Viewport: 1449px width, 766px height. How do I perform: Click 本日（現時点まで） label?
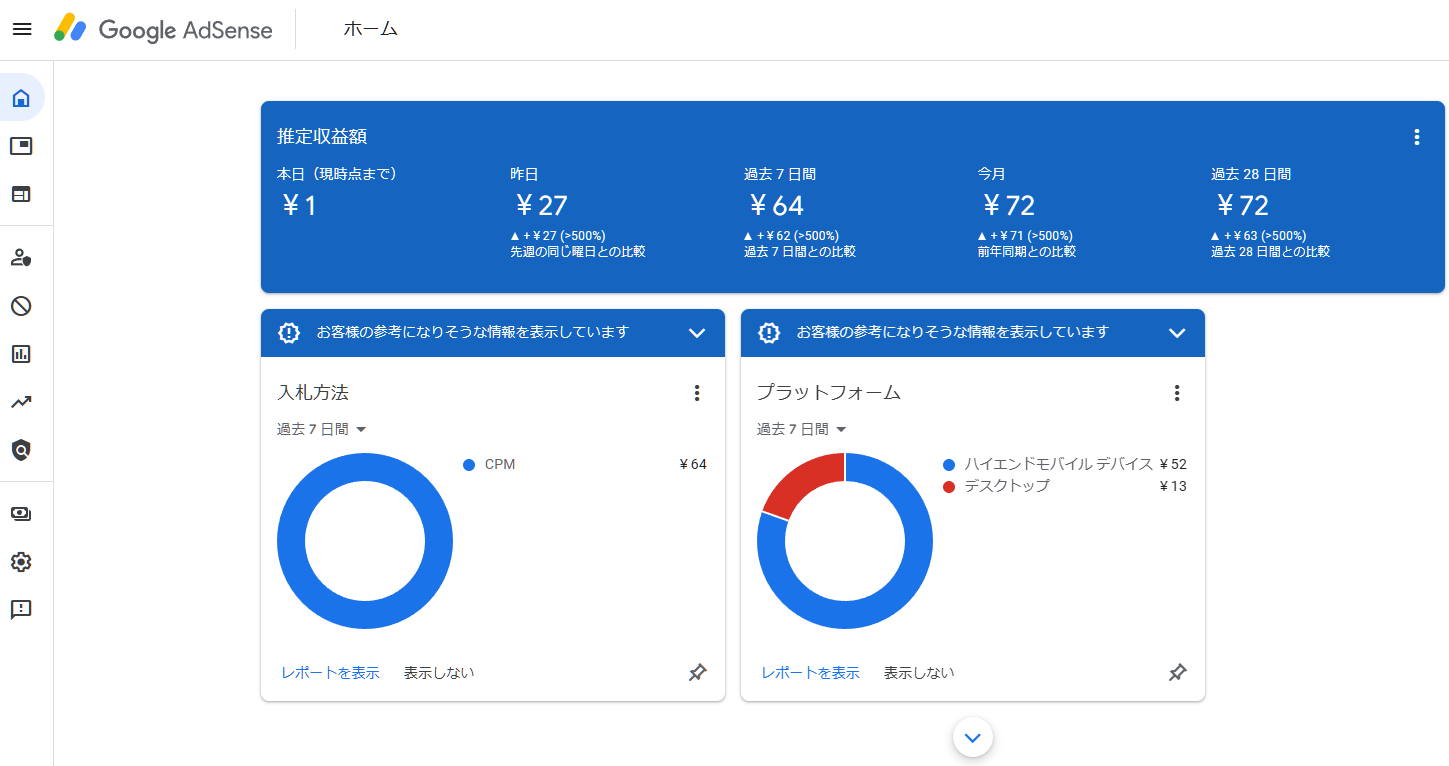337,174
